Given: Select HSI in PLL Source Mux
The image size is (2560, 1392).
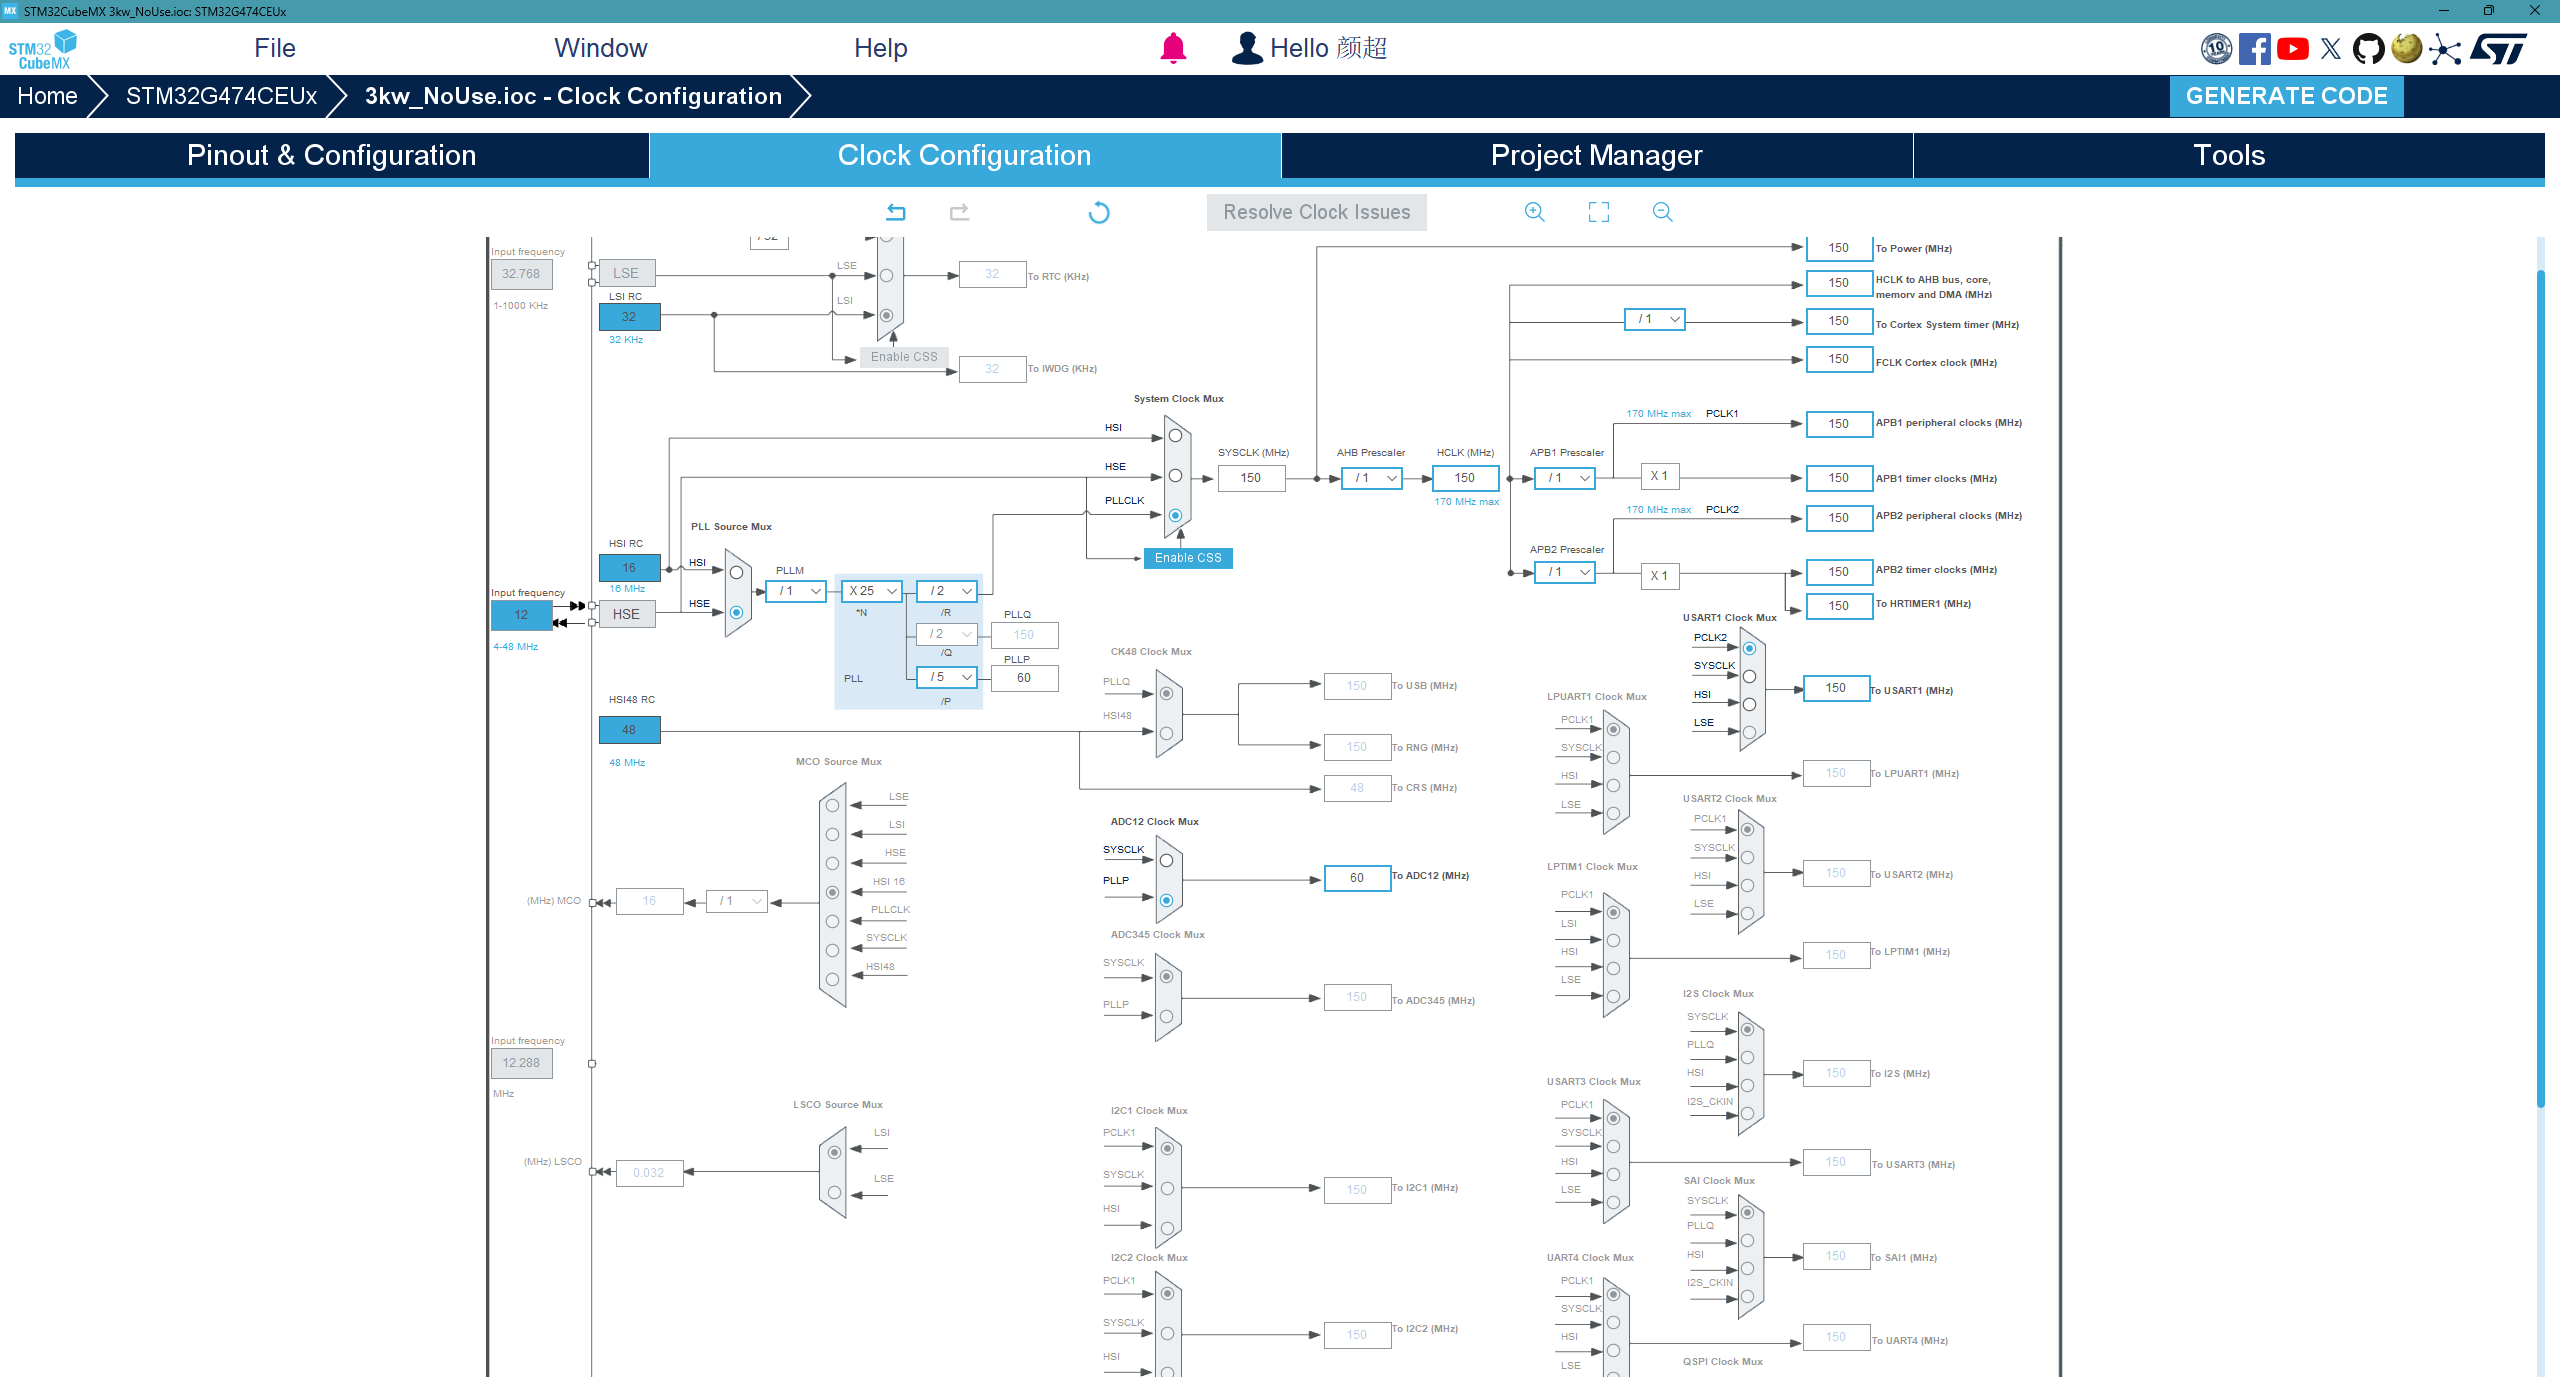Looking at the screenshot, I should pyautogui.click(x=736, y=573).
